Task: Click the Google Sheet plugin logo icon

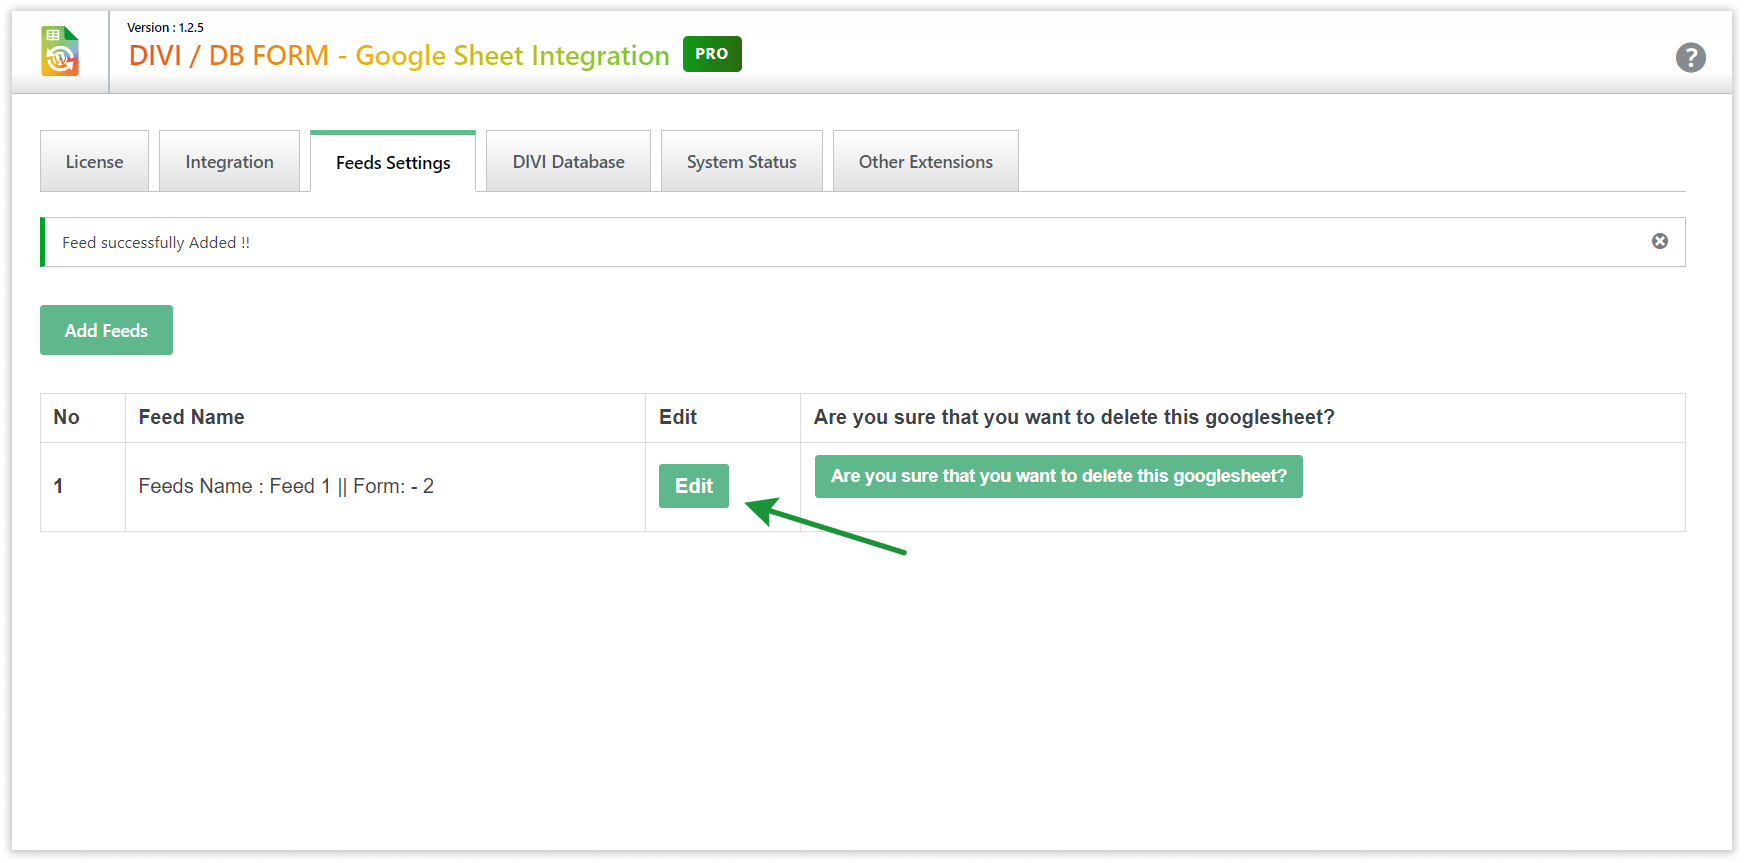Action: point(60,52)
